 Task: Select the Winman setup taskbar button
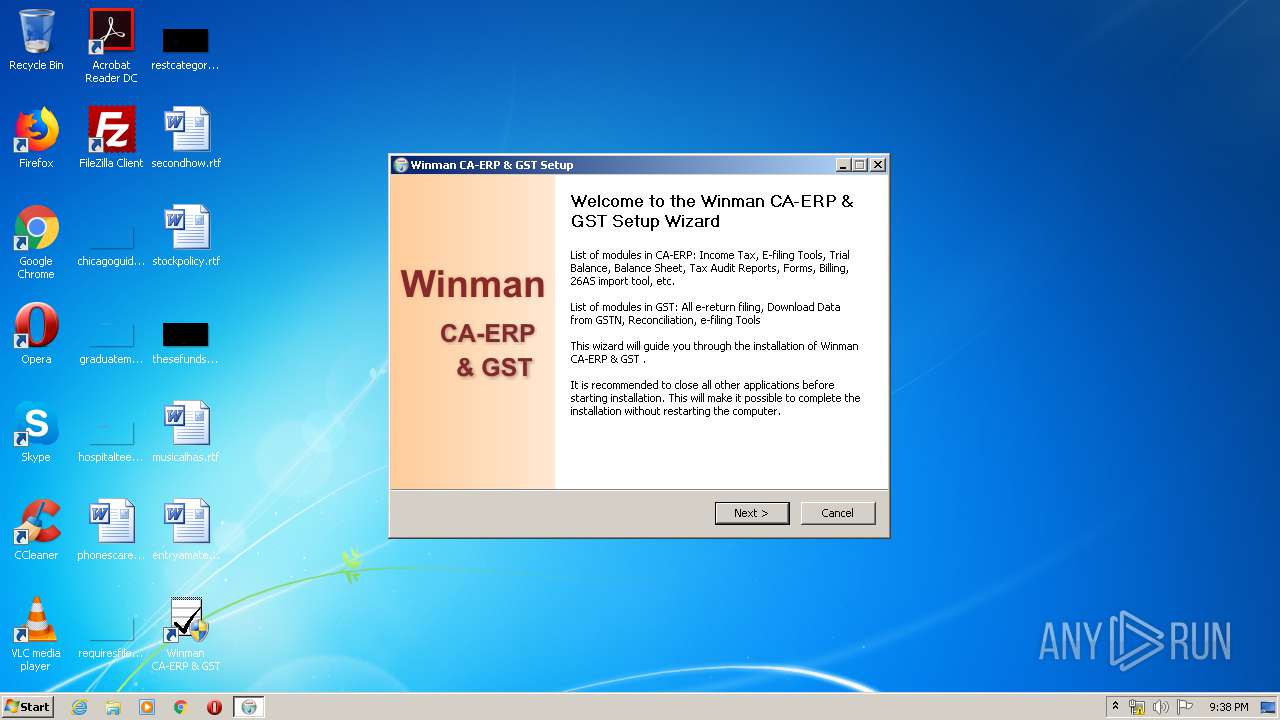click(249, 707)
